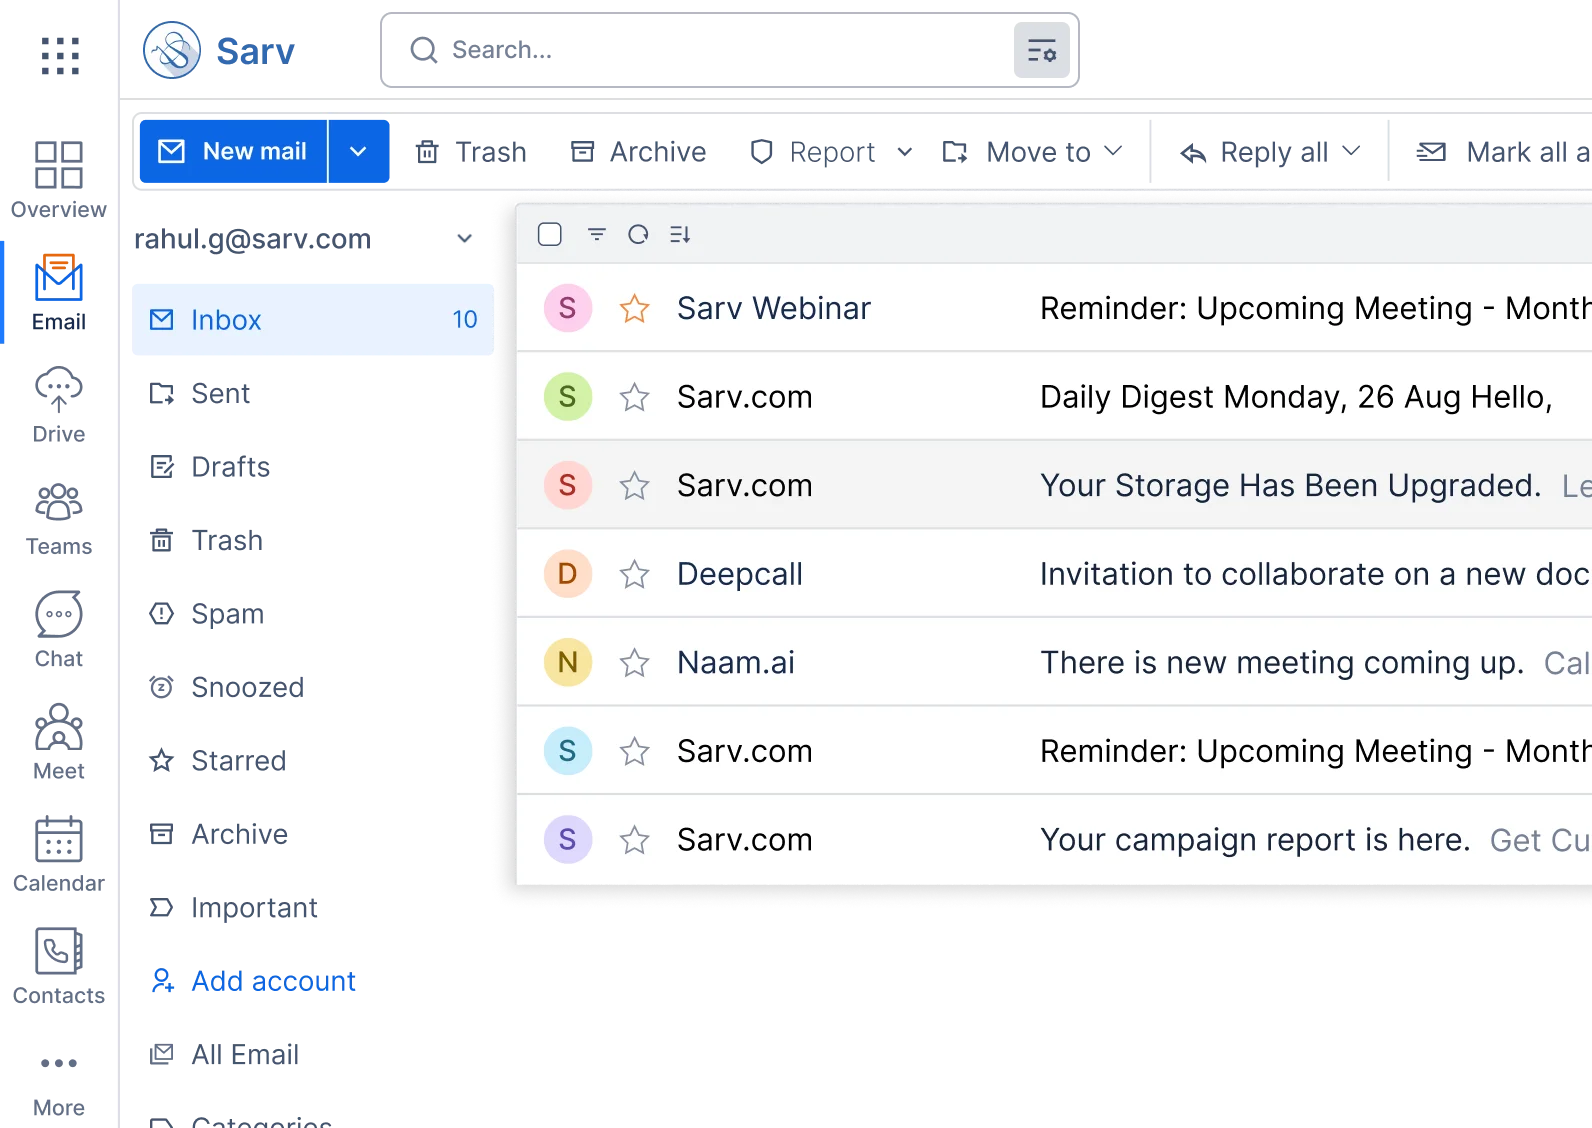Click Naam.ai sender avatar
1592x1128 pixels.
(568, 662)
